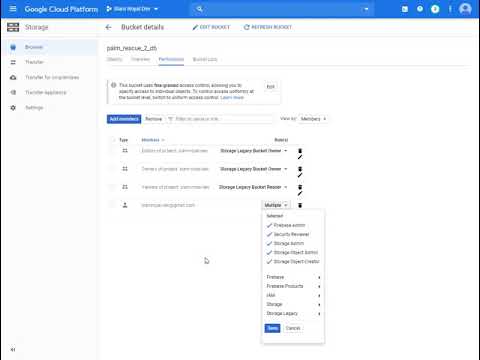Open Storage Legacy Bucket Reader role dropdown

pos(253,187)
